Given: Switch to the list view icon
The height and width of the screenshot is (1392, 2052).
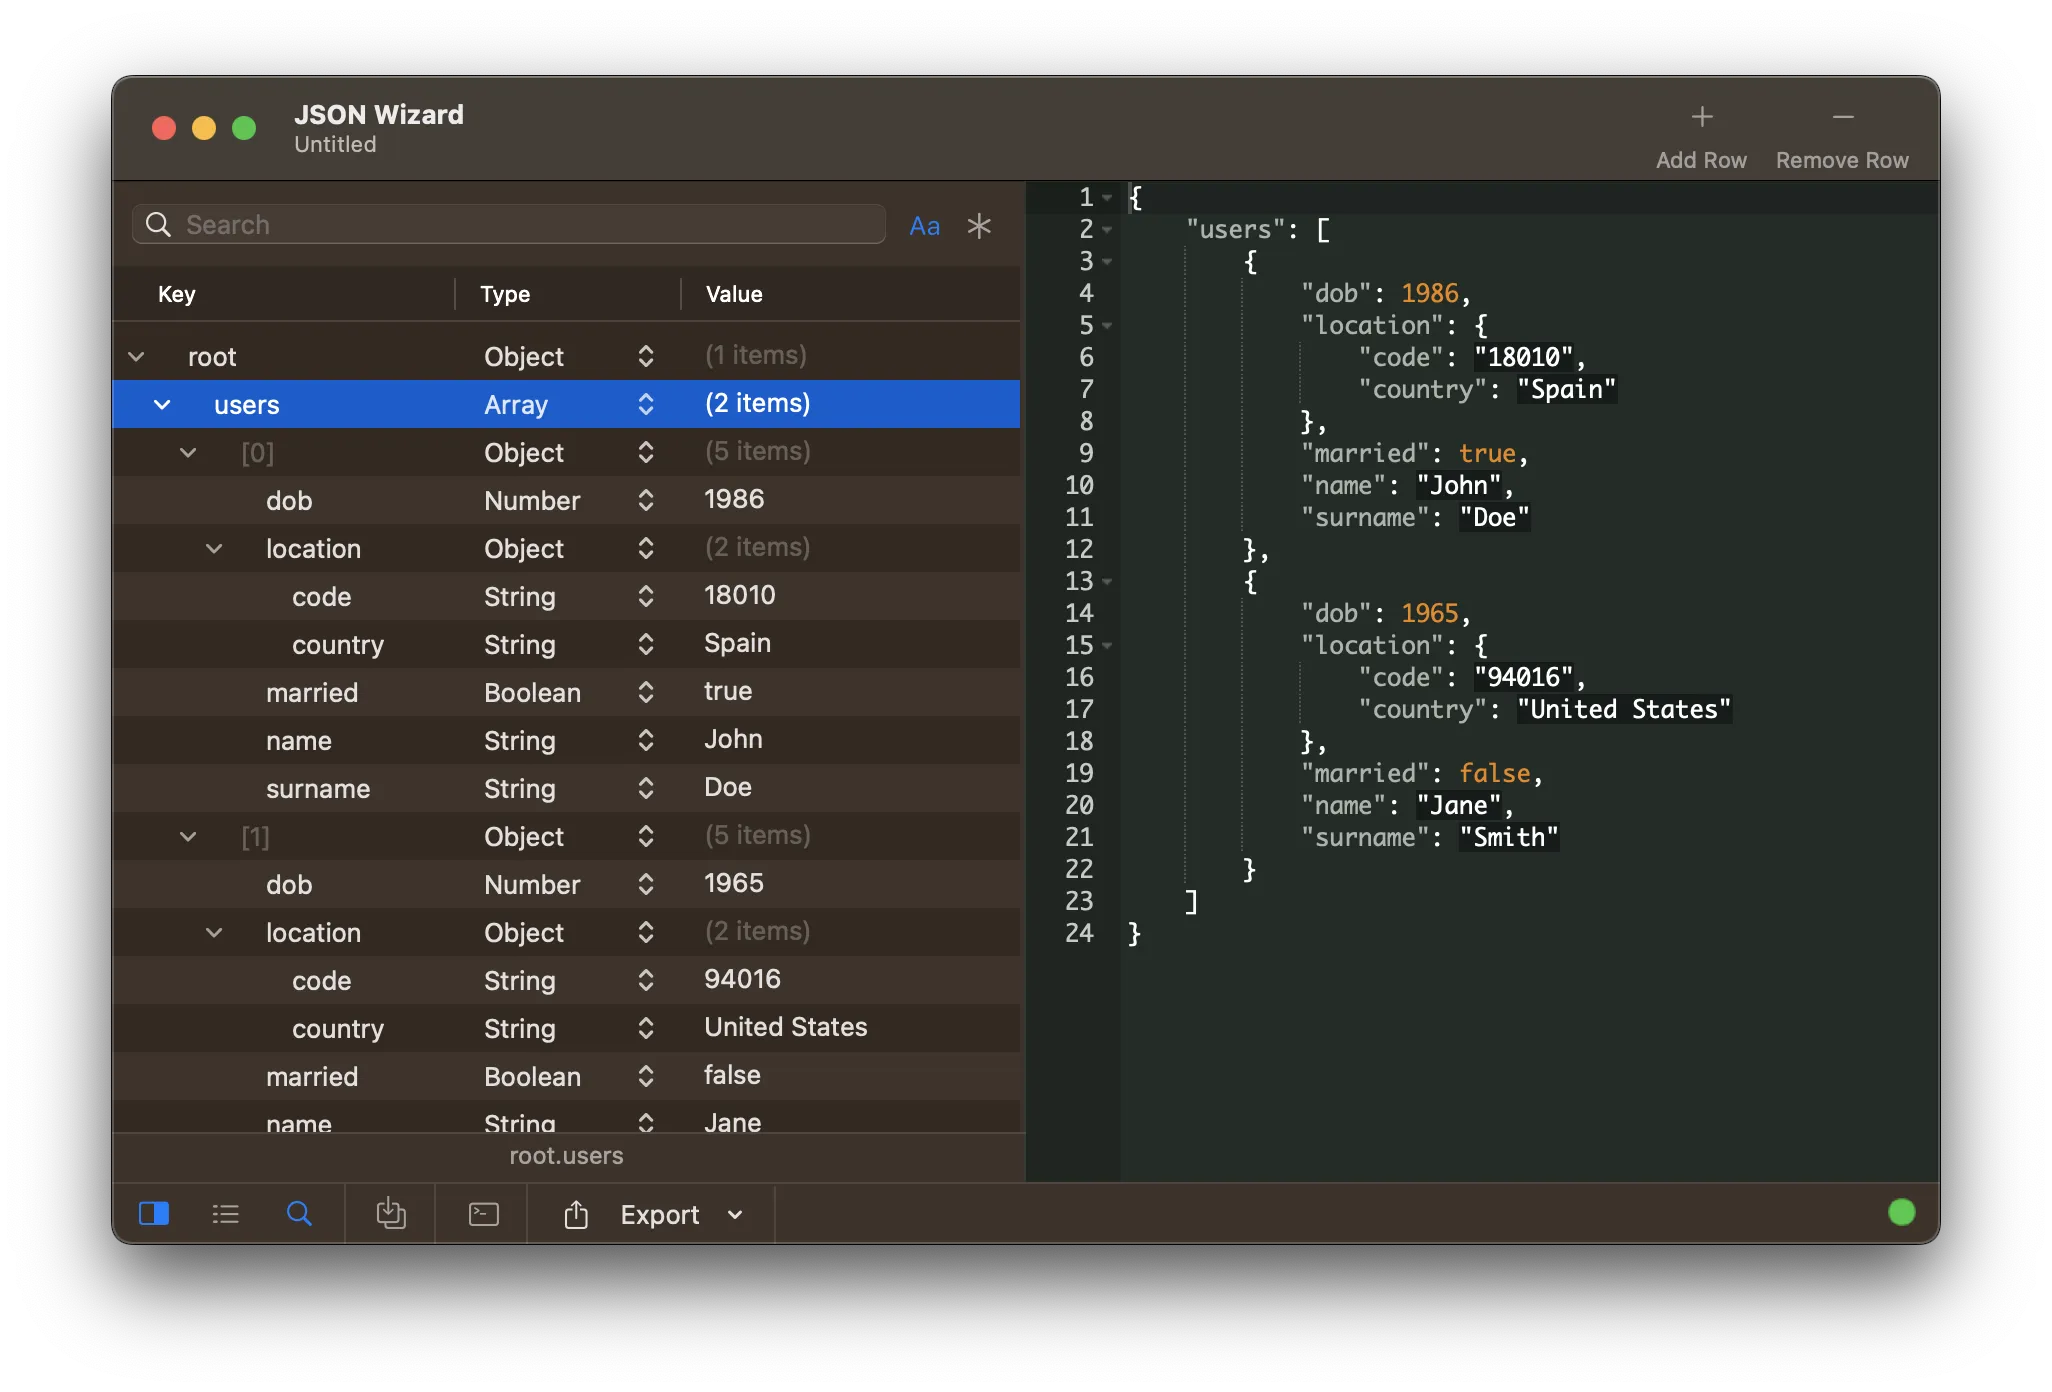Looking at the screenshot, I should tap(226, 1214).
